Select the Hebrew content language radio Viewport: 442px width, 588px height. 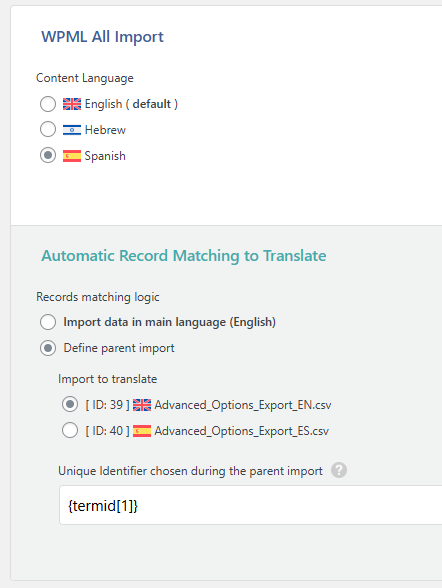(48, 129)
